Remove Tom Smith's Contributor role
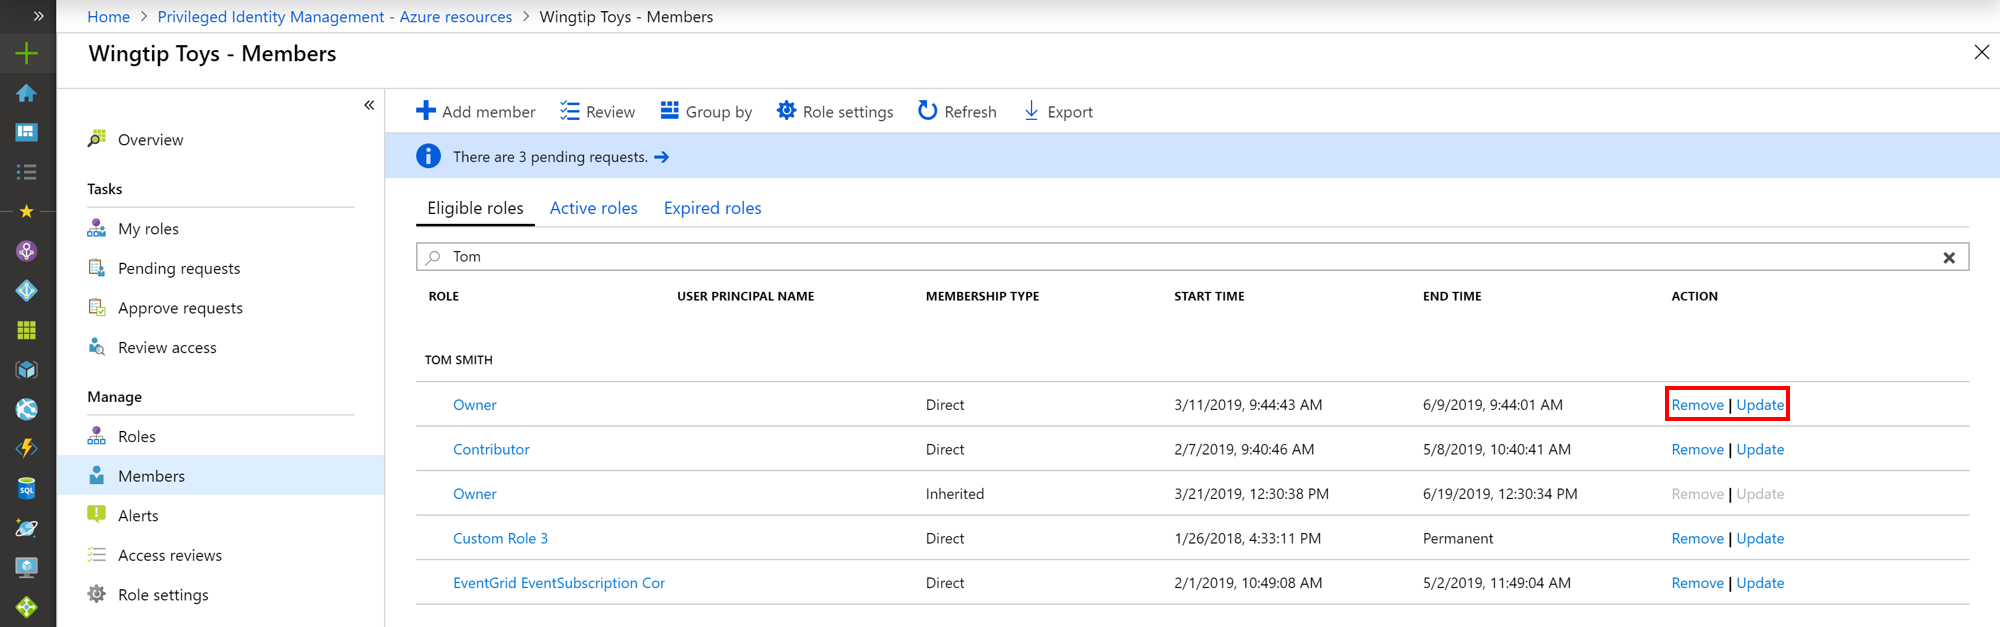Screen dimensions: 2000x627 click(x=1697, y=449)
